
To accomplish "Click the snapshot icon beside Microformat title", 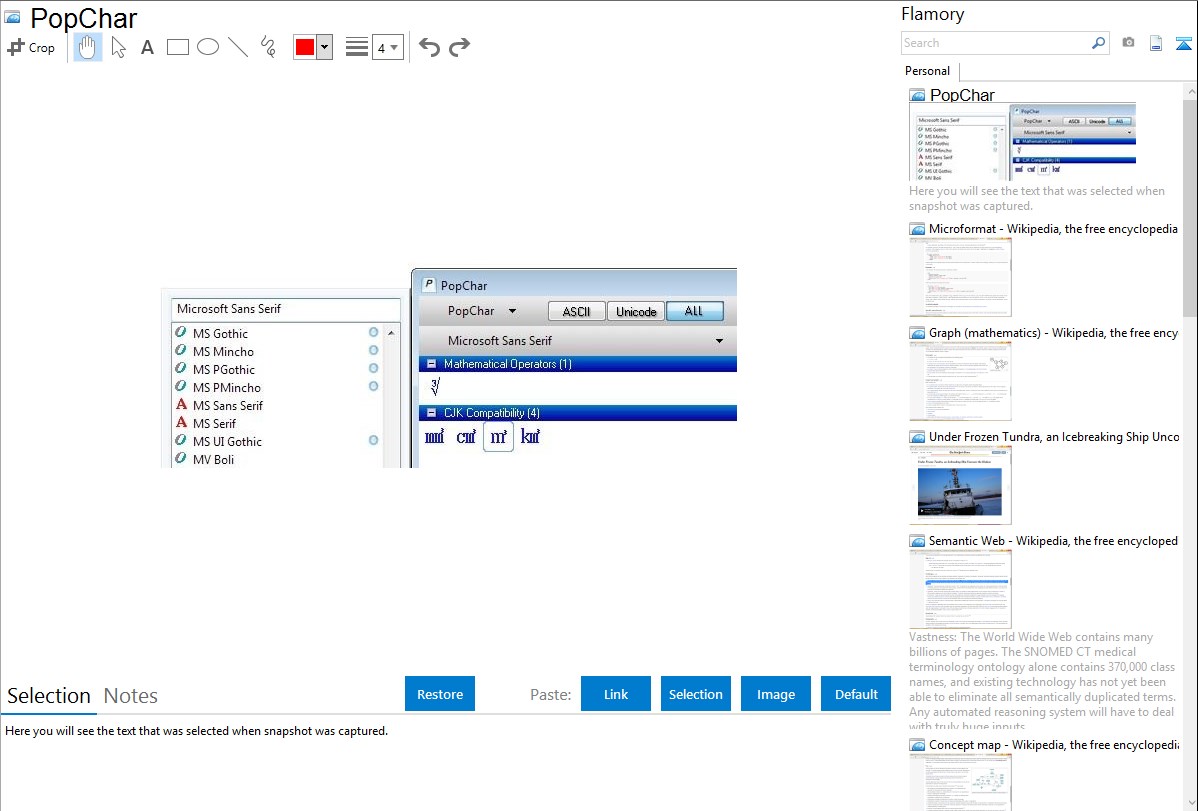I will pyautogui.click(x=917, y=229).
